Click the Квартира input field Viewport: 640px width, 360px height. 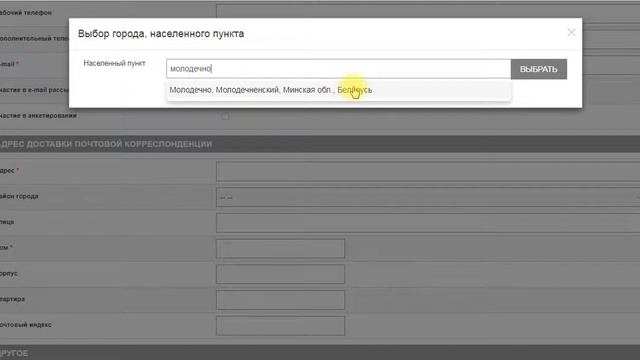click(280, 300)
